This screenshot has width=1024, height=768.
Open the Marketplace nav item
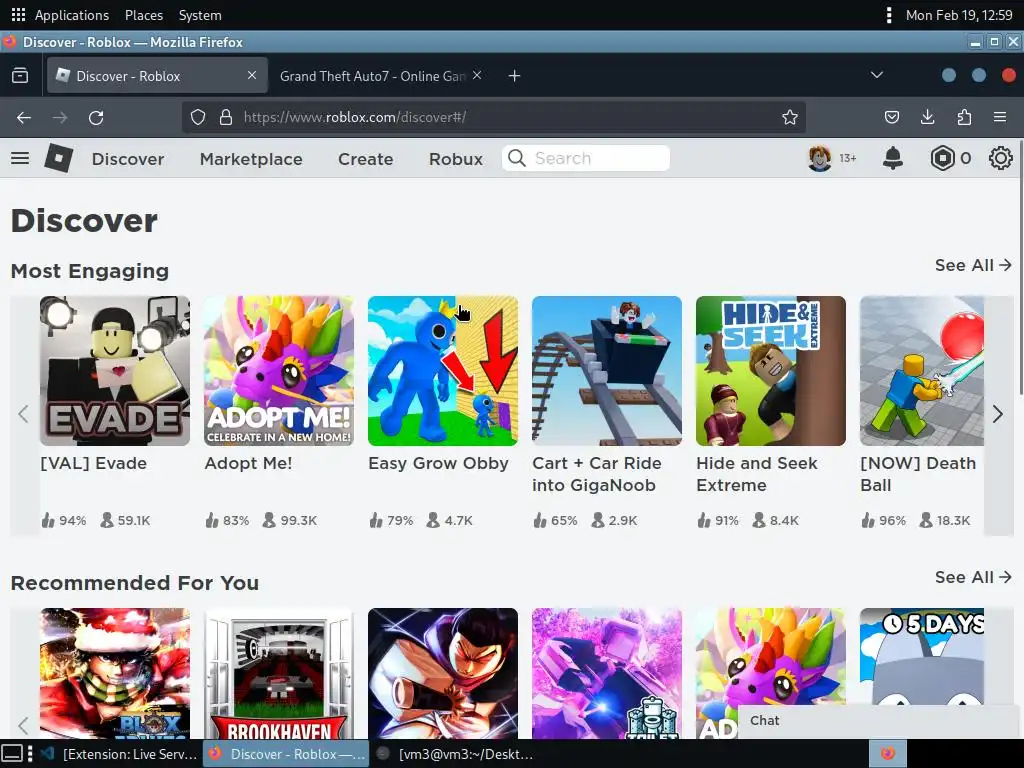coord(251,159)
